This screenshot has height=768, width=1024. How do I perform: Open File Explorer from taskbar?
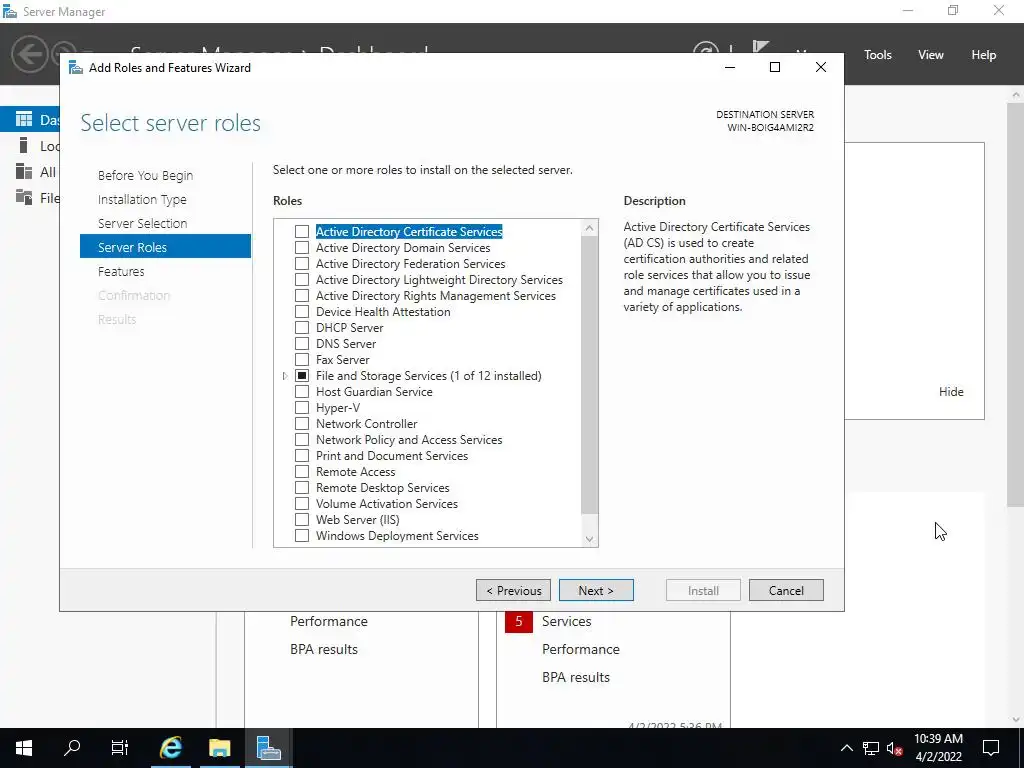tap(219, 748)
